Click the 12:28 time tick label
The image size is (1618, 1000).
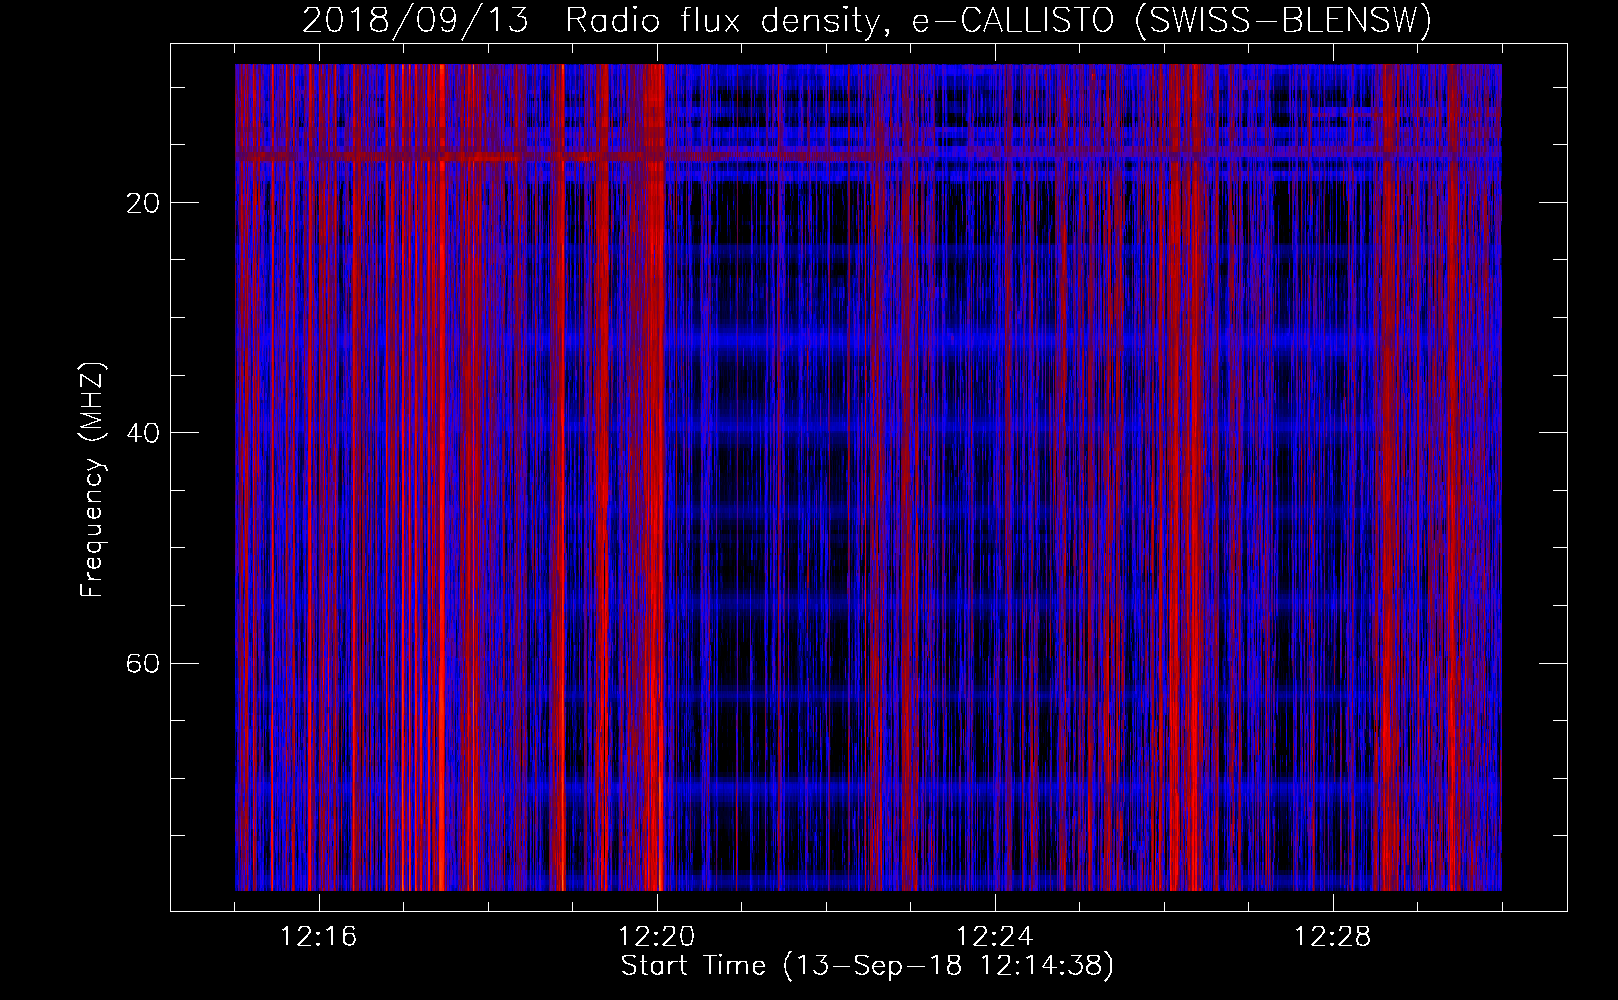coord(1333,936)
